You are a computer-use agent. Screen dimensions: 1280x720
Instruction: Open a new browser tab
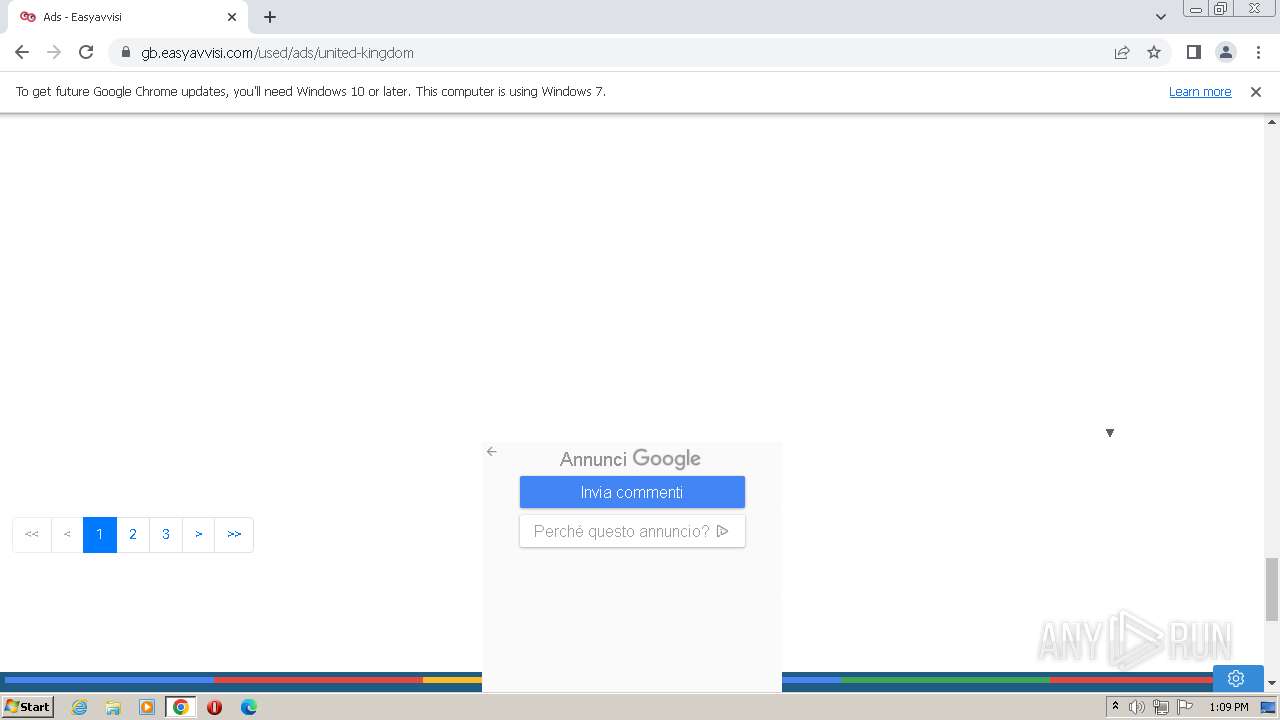(x=270, y=17)
